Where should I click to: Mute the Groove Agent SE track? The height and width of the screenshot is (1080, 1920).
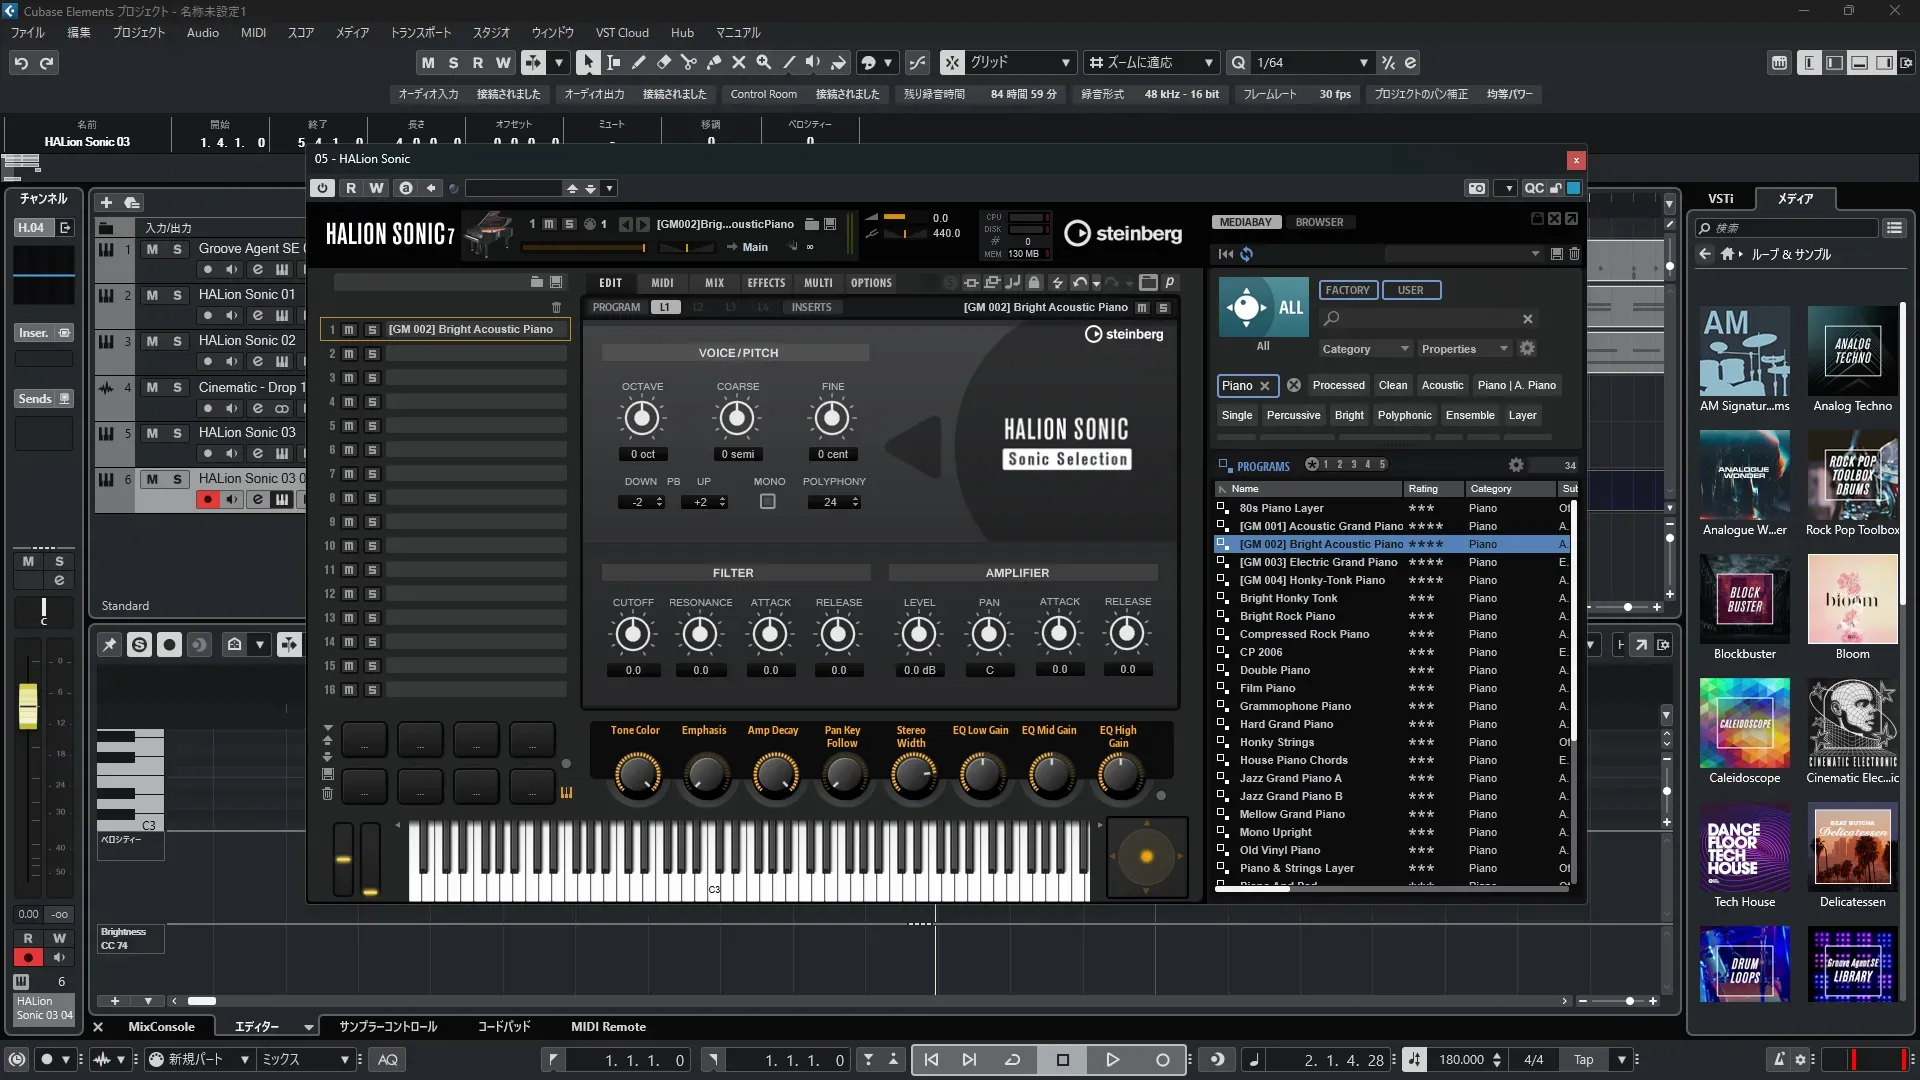point(152,249)
